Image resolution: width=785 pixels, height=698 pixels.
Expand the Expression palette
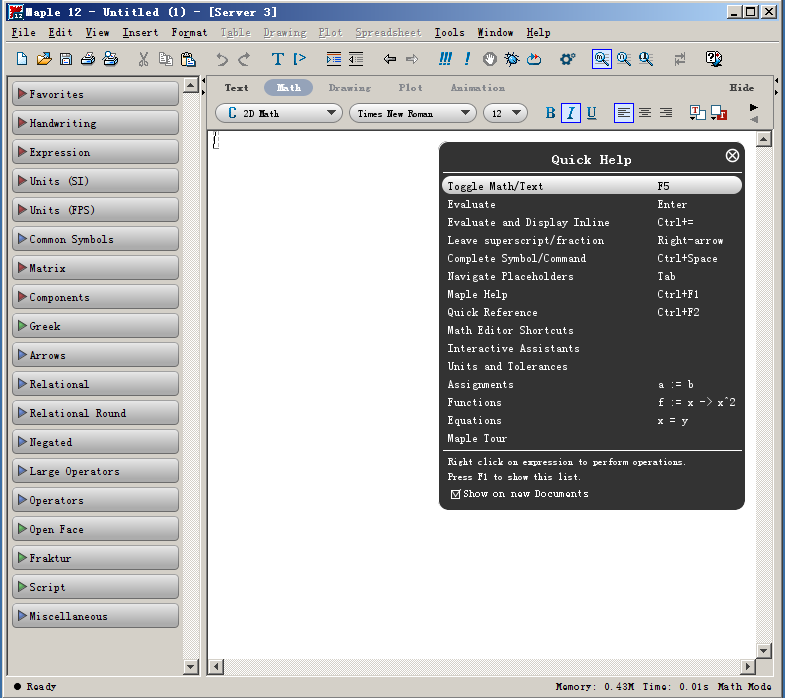coord(95,152)
